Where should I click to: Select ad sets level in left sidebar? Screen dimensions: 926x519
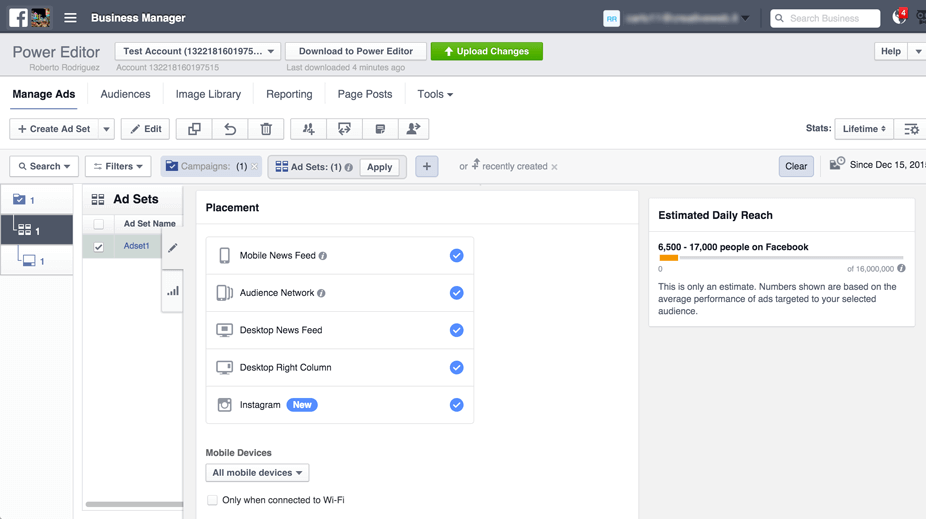pos(37,230)
